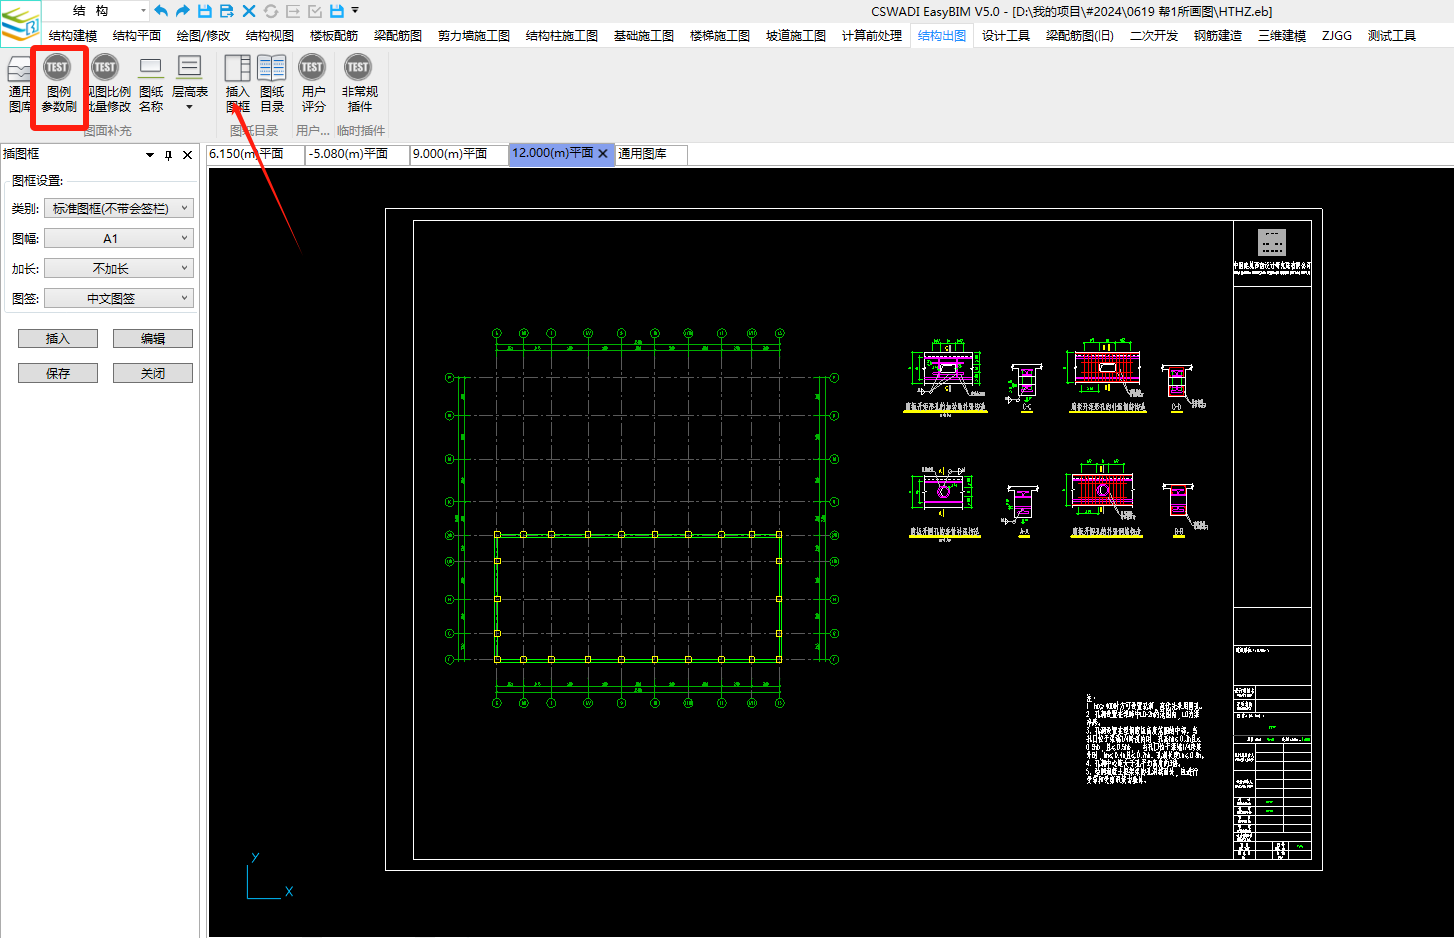The image size is (1454, 938).
Task: Click the 插入图框 tool
Action: 238,84
